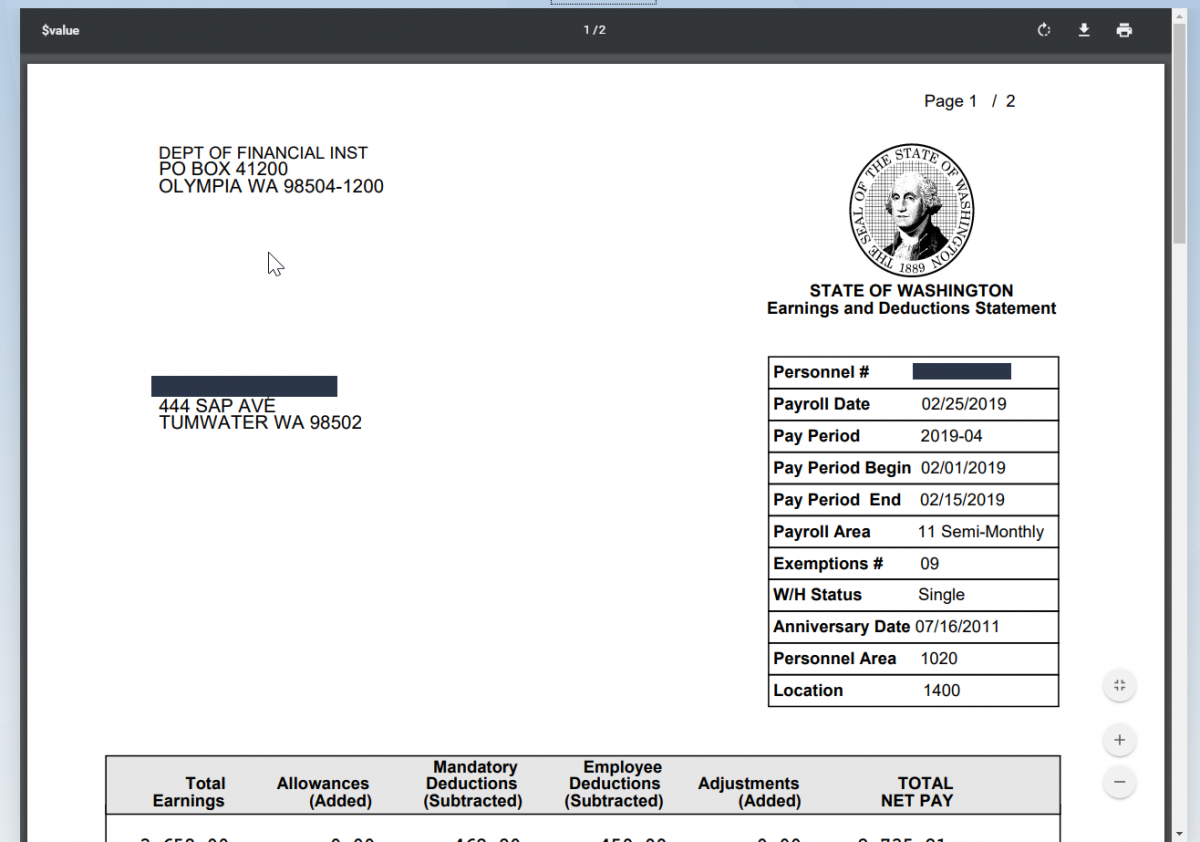Viewport: 1200px width, 842px height.
Task: Select the Pay Period Begin date
Action: click(963, 468)
